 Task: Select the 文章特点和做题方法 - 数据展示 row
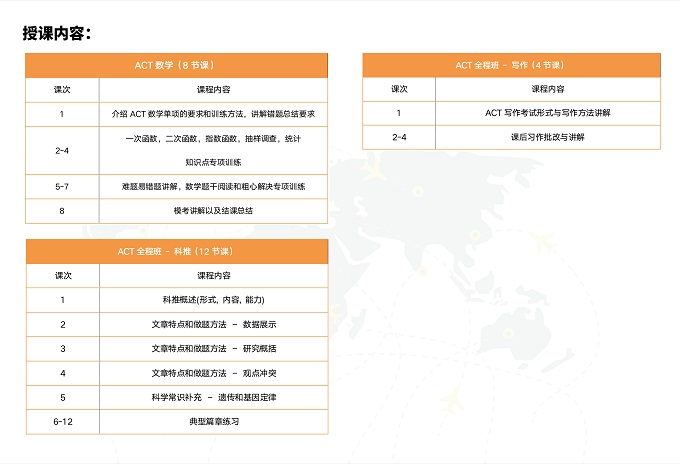[213, 324]
